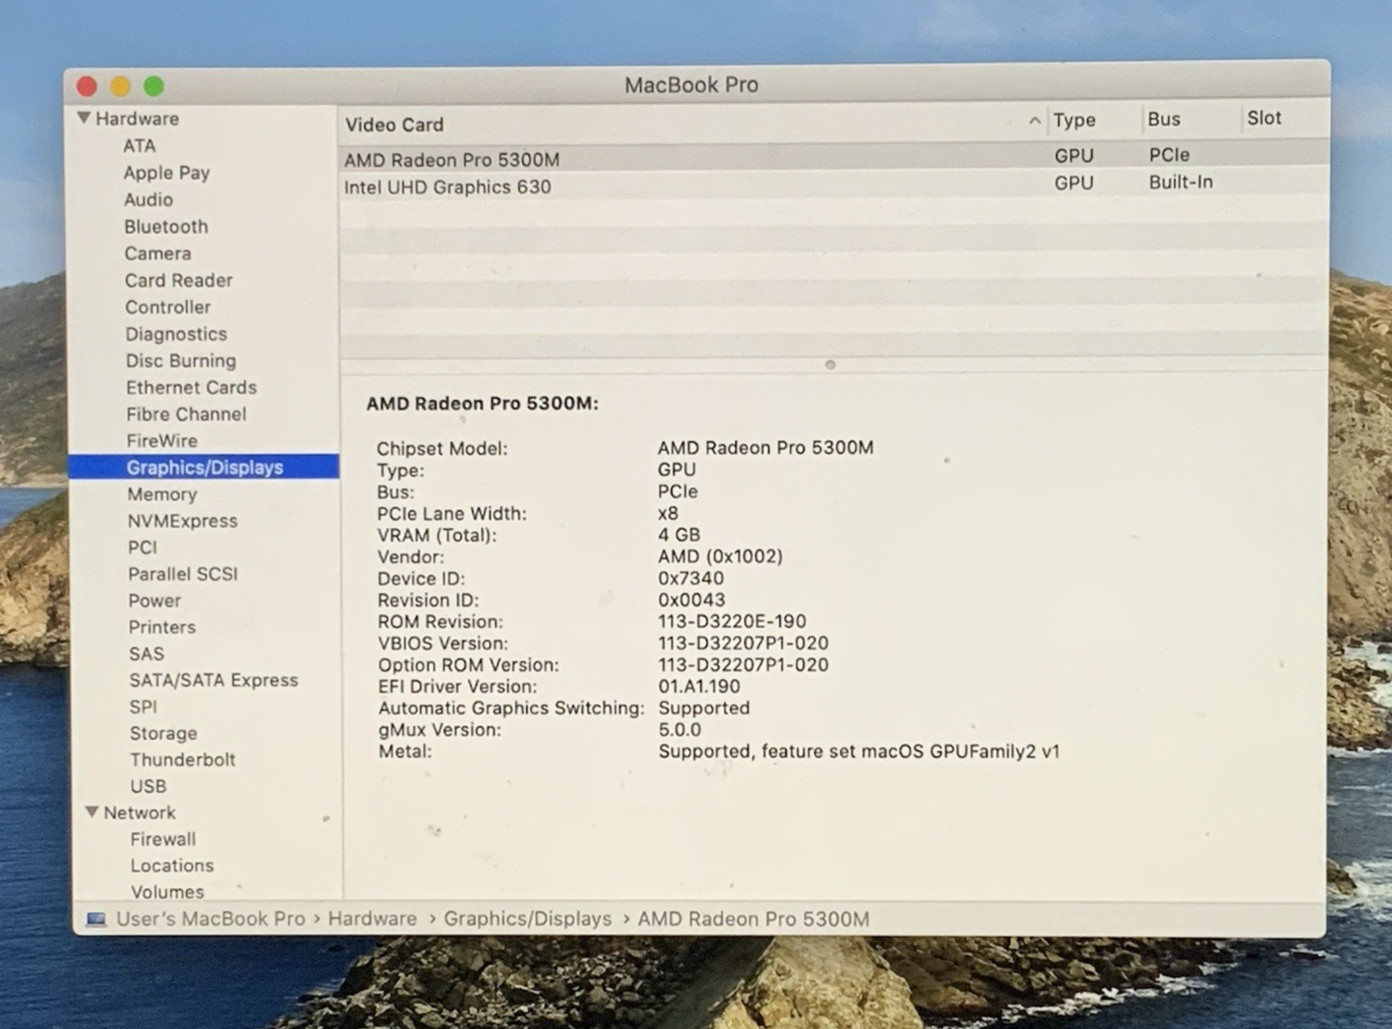
Task: Select Firewall under Network
Action: pyautogui.click(x=163, y=840)
